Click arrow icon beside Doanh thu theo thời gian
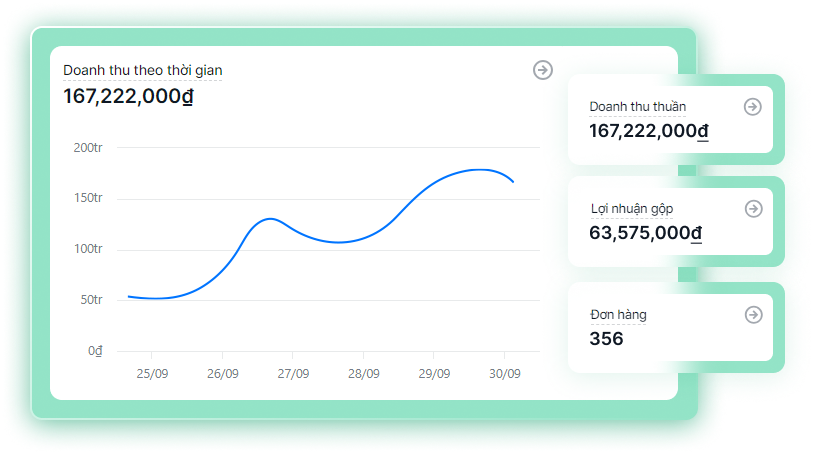The width and height of the screenshot is (815, 454). click(542, 70)
